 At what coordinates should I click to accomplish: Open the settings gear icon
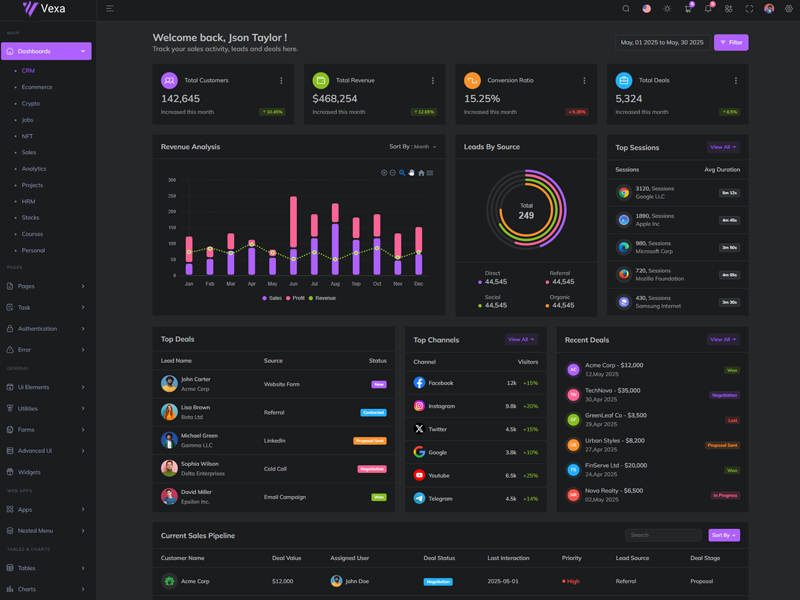[789, 9]
